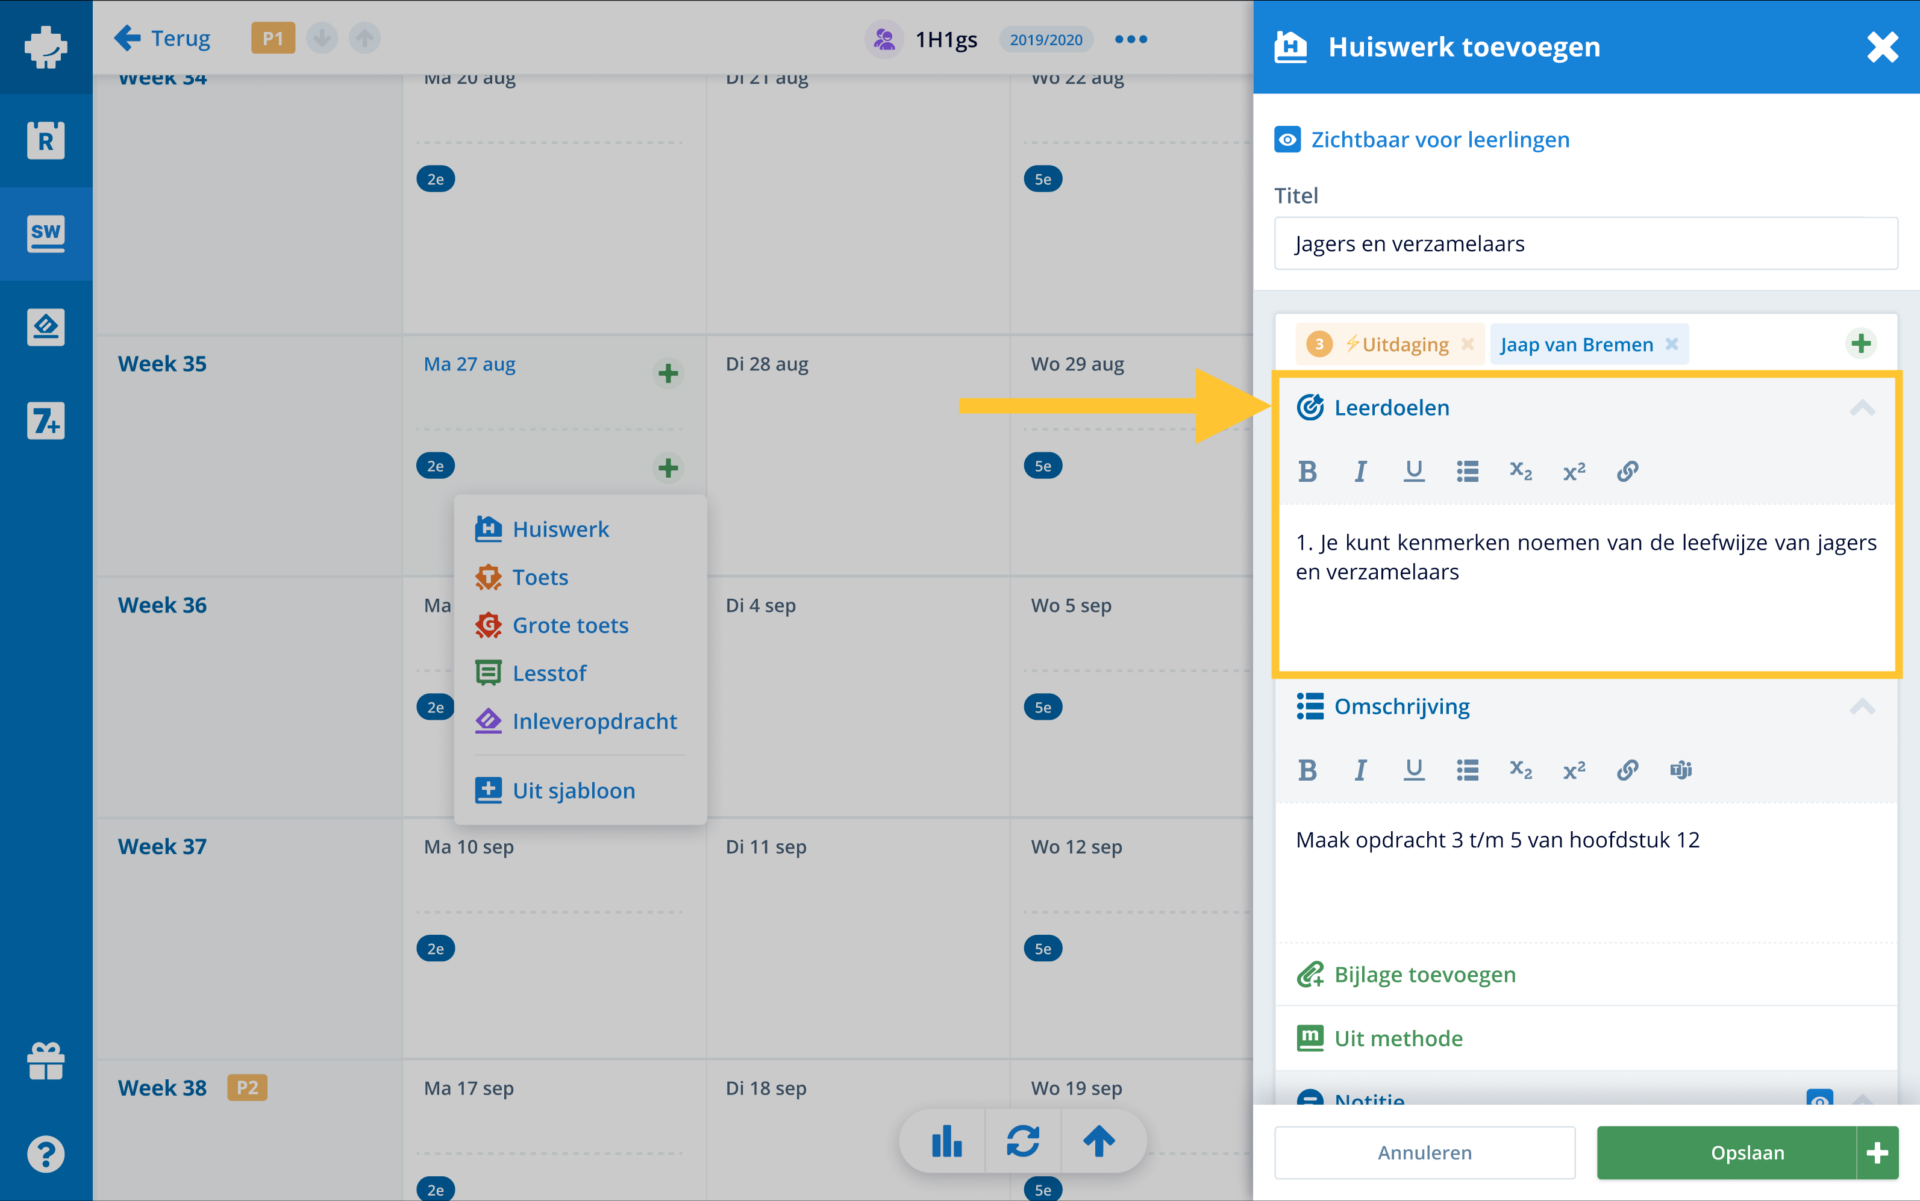1920x1201 pixels.
Task: Apply superscript in Omschrijving toolbar
Action: click(x=1574, y=770)
